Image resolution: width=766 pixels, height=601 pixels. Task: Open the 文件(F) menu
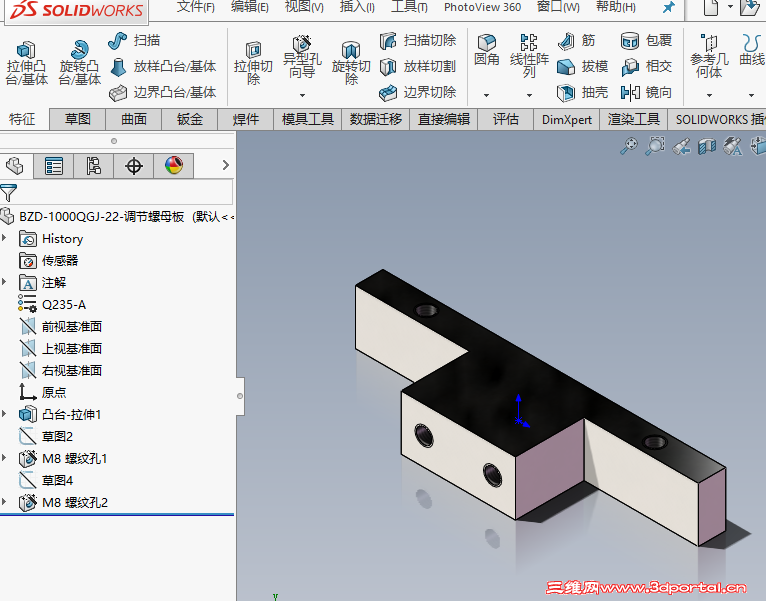(196, 7)
